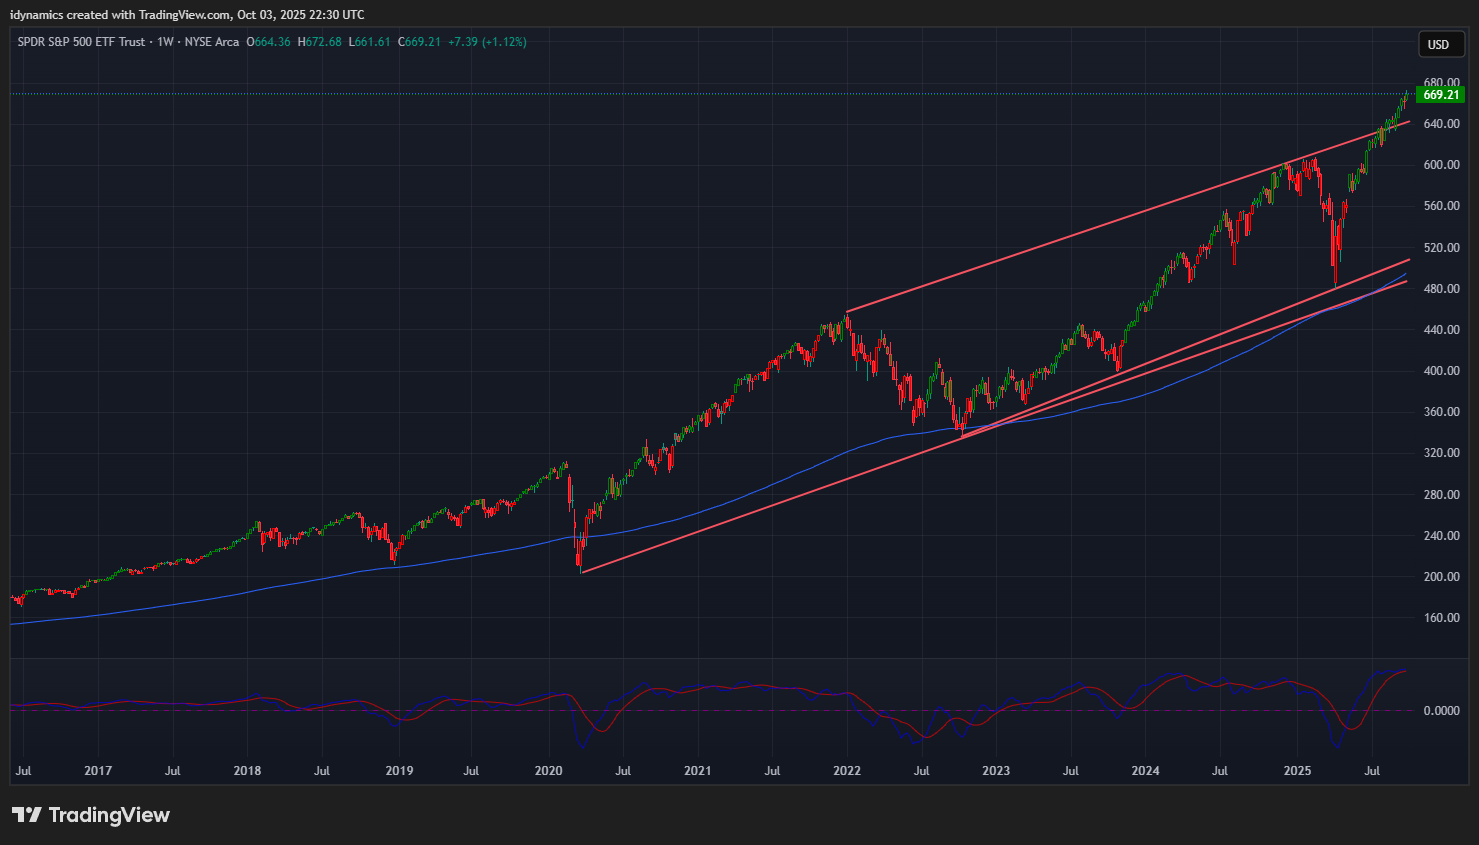The width and height of the screenshot is (1479, 845).
Task: Click the 160.00 level on price axis
Action: tap(1441, 618)
